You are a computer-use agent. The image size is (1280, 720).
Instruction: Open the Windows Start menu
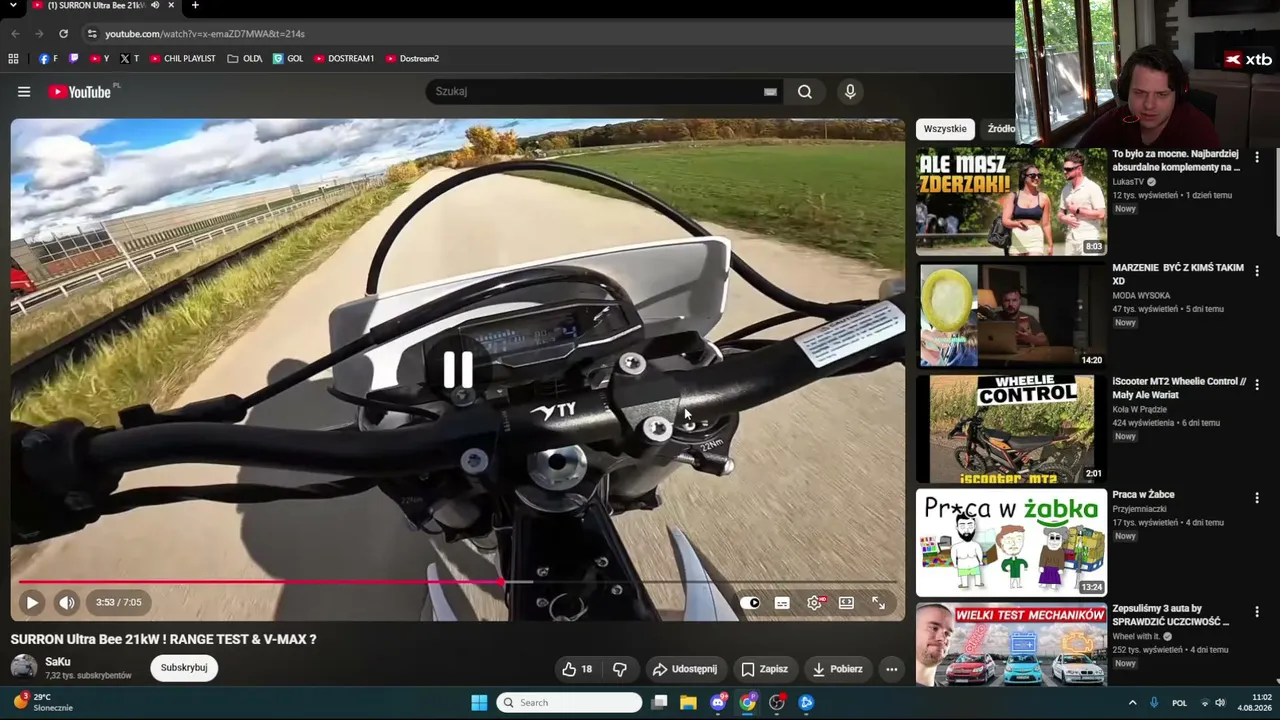479,703
